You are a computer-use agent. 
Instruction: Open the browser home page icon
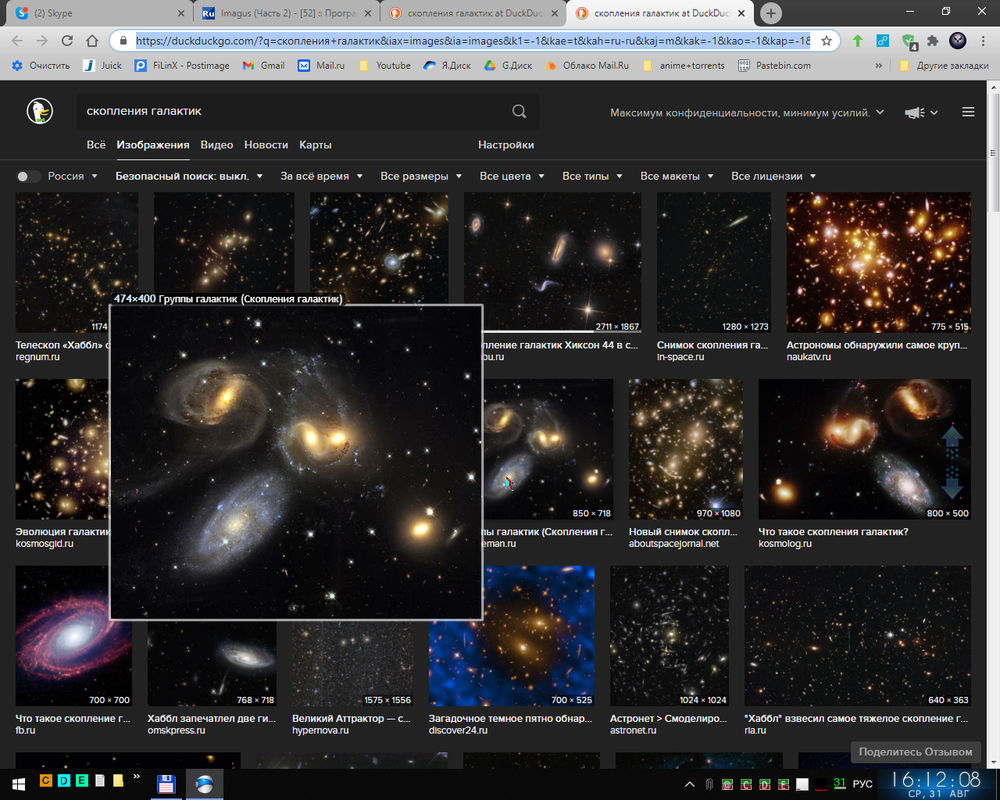pos(92,41)
